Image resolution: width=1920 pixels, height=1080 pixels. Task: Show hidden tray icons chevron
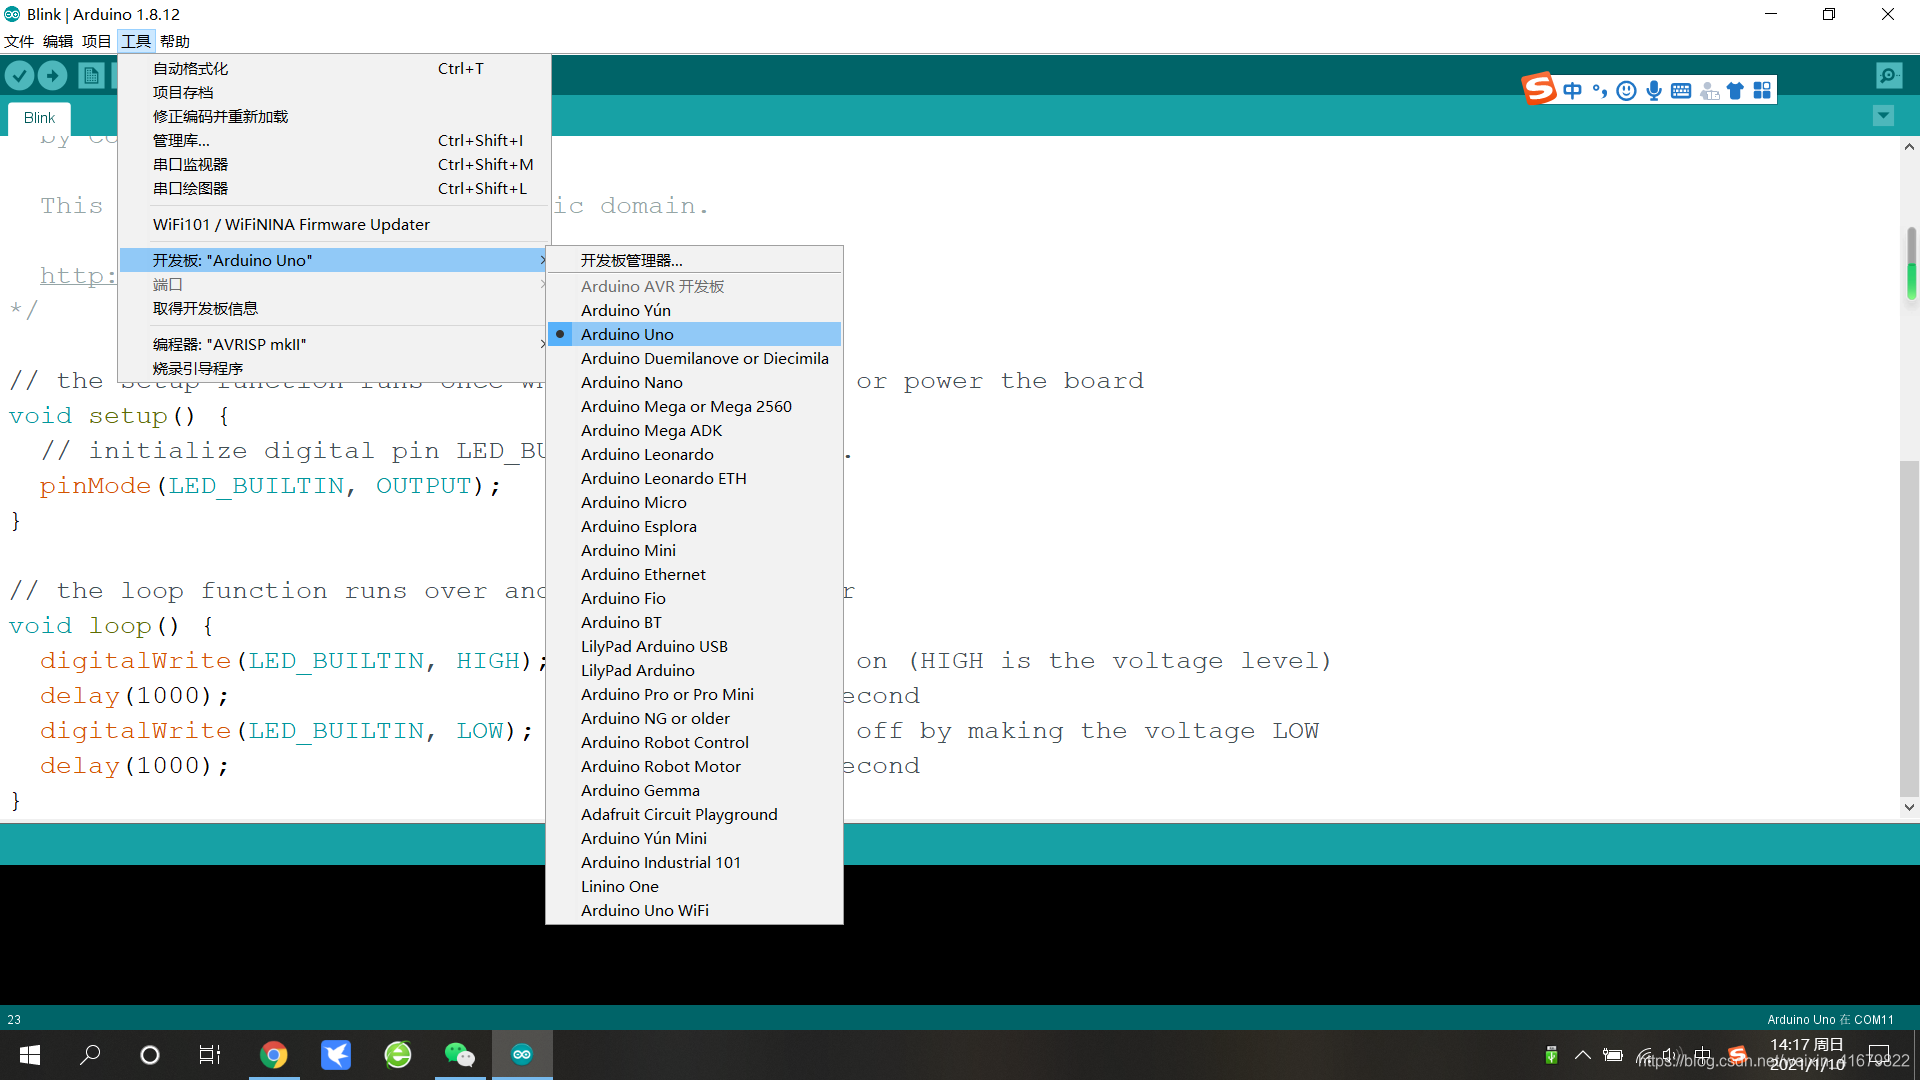[1582, 1055]
